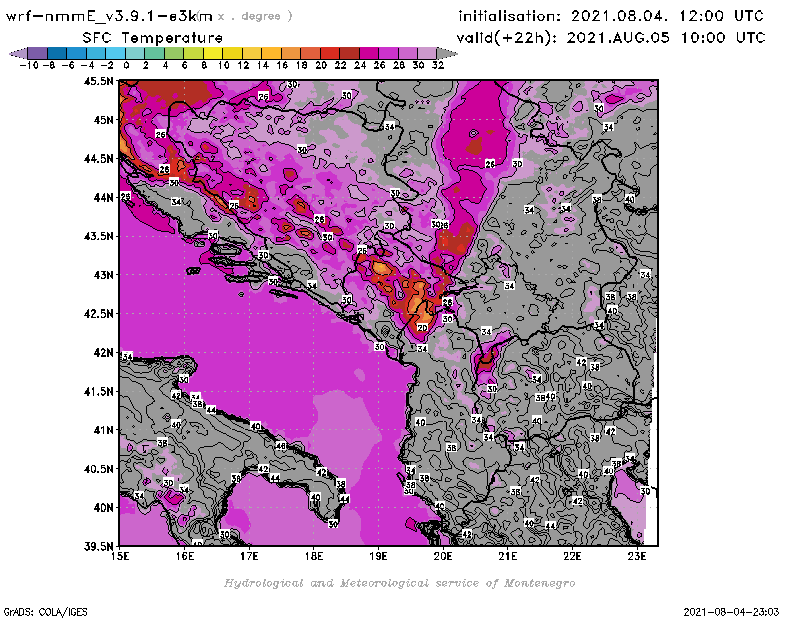Click the '41N' latitude label
This screenshot has height=618, width=800.
pos(103,430)
